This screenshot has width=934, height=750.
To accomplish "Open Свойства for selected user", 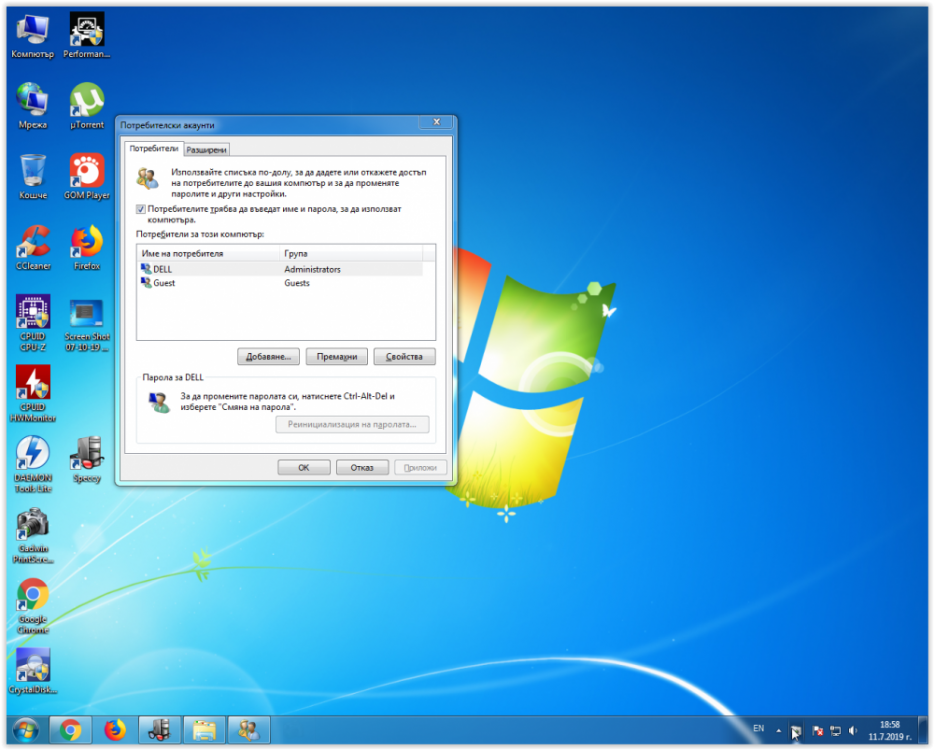I will [404, 357].
